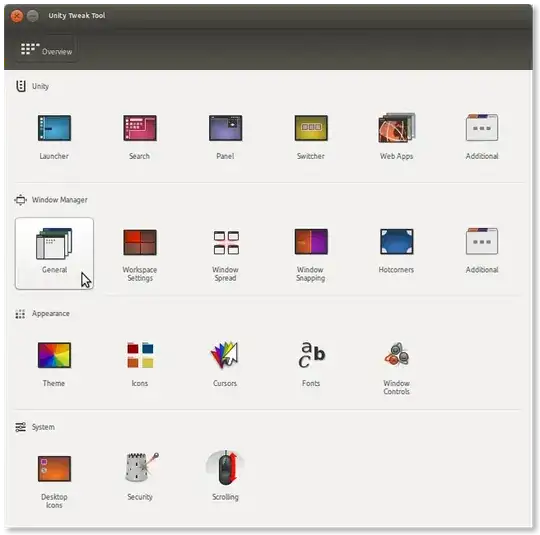Open the Switcher settings icon
The height and width of the screenshot is (535, 540).
[311, 128]
